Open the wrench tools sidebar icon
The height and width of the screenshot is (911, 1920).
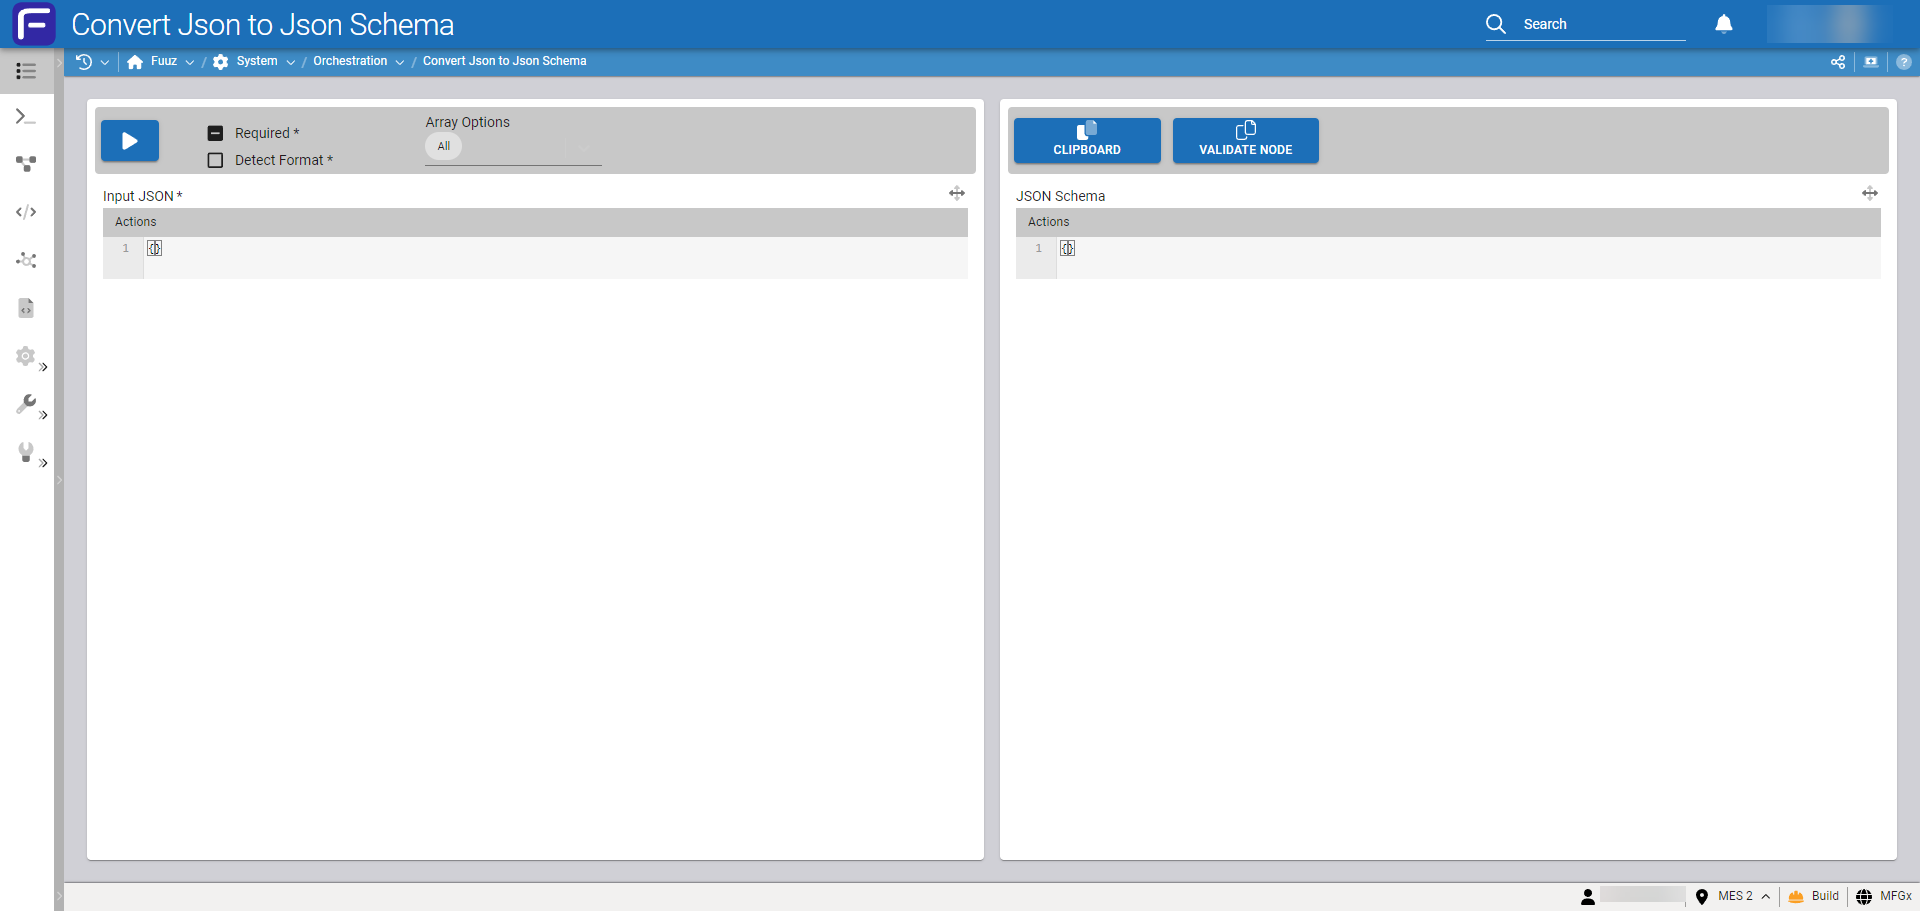[x=26, y=403]
